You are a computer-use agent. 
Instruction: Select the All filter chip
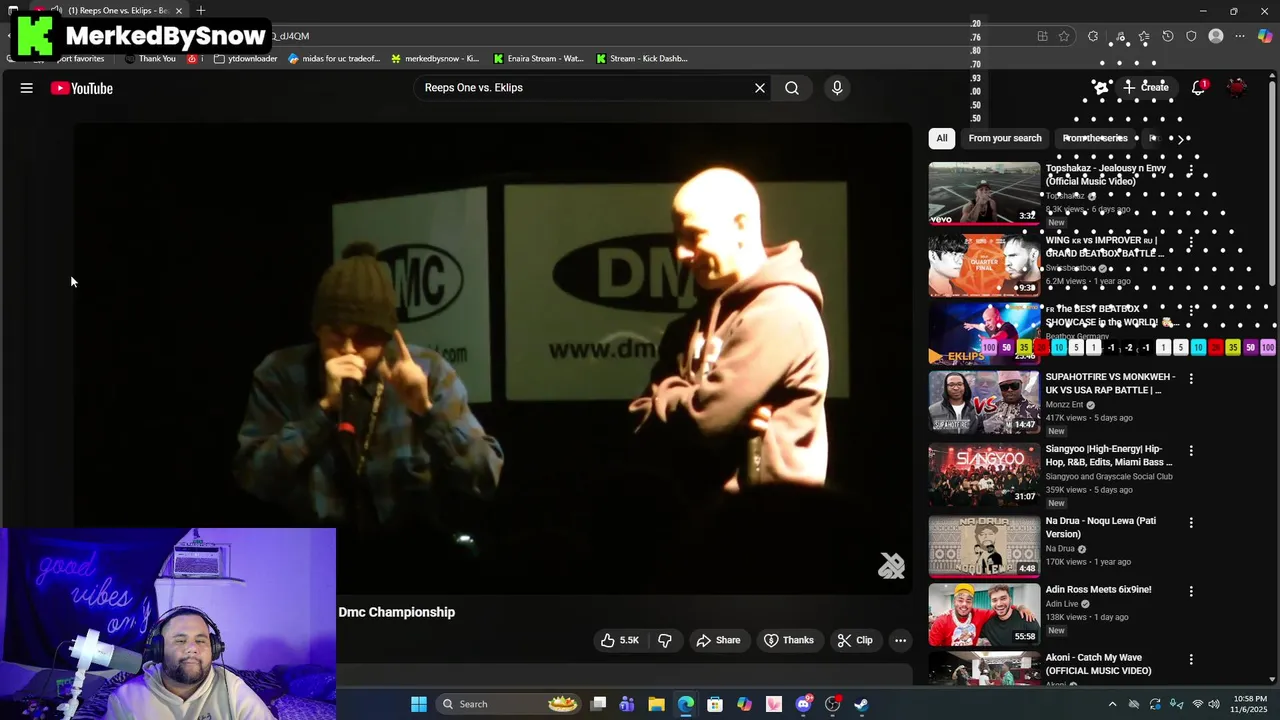pos(942,138)
